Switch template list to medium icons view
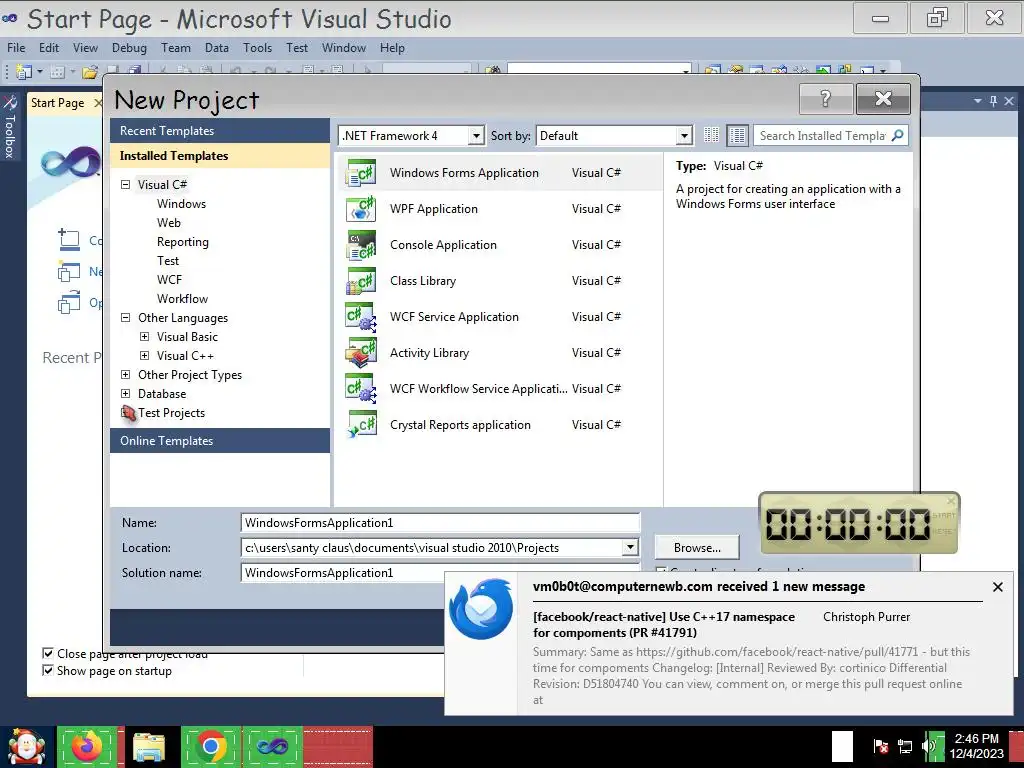Screen dimensions: 1024x768 [737, 135]
